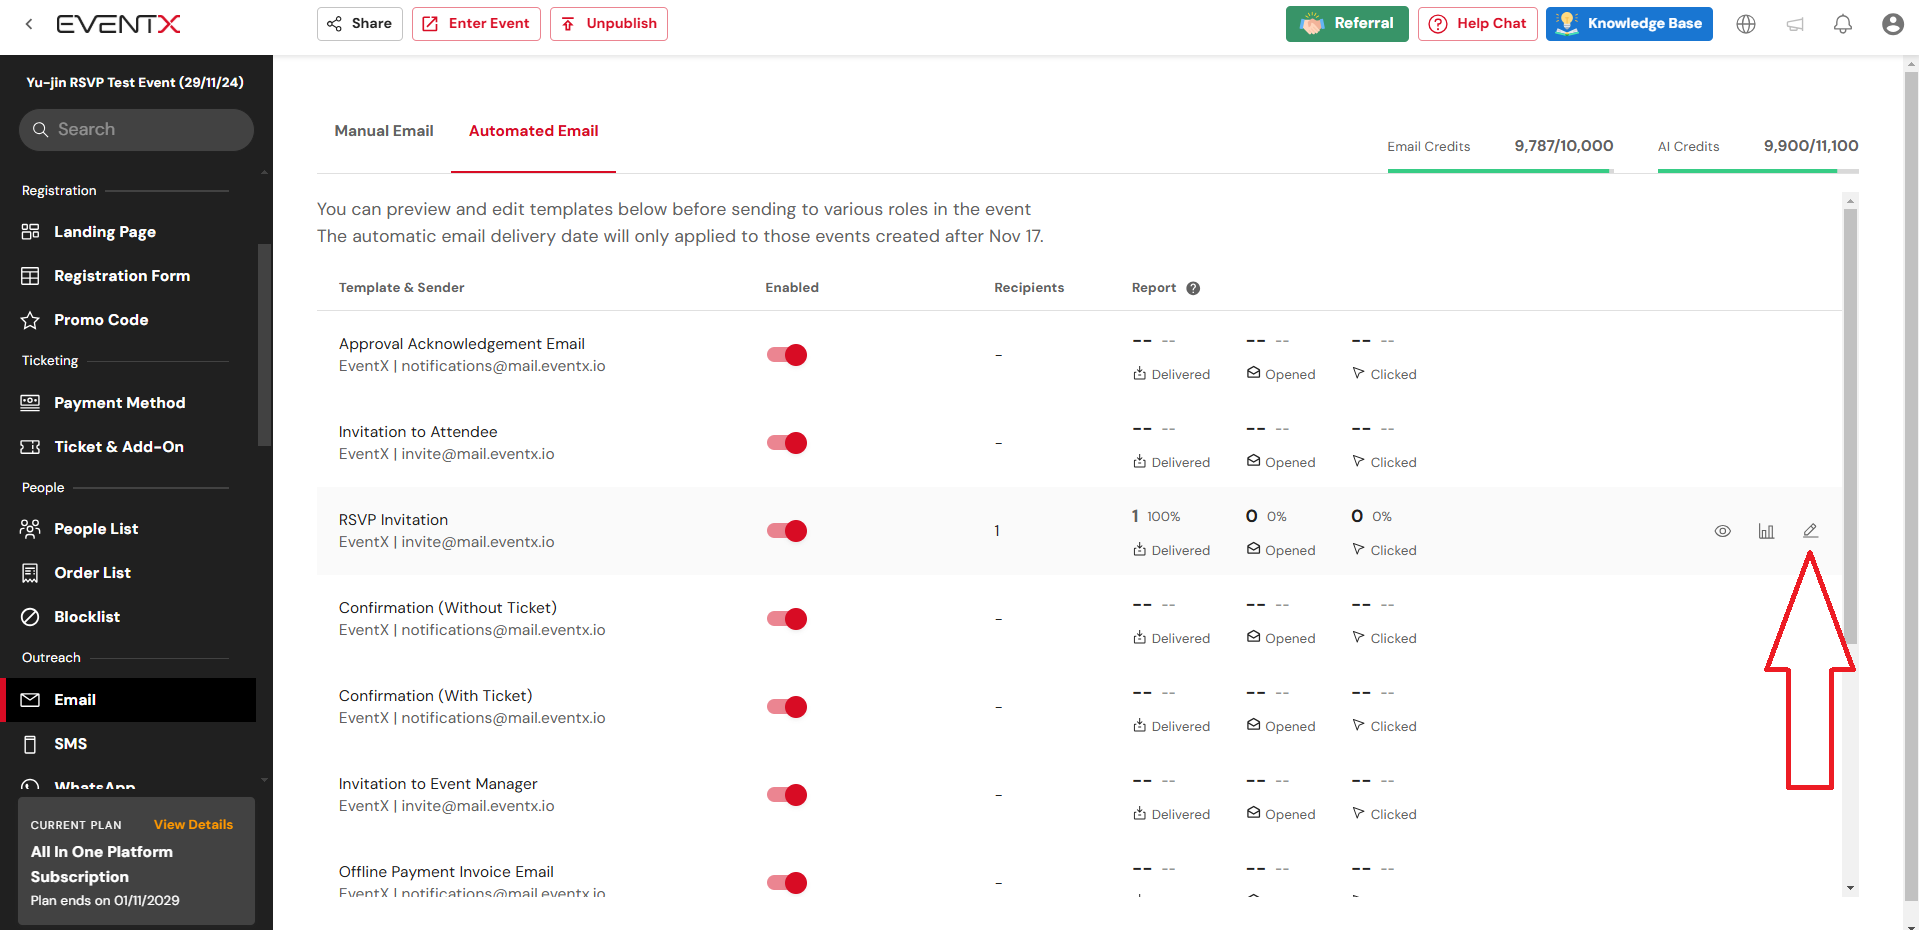Click the Blocklist prohibited icon

tap(30, 617)
